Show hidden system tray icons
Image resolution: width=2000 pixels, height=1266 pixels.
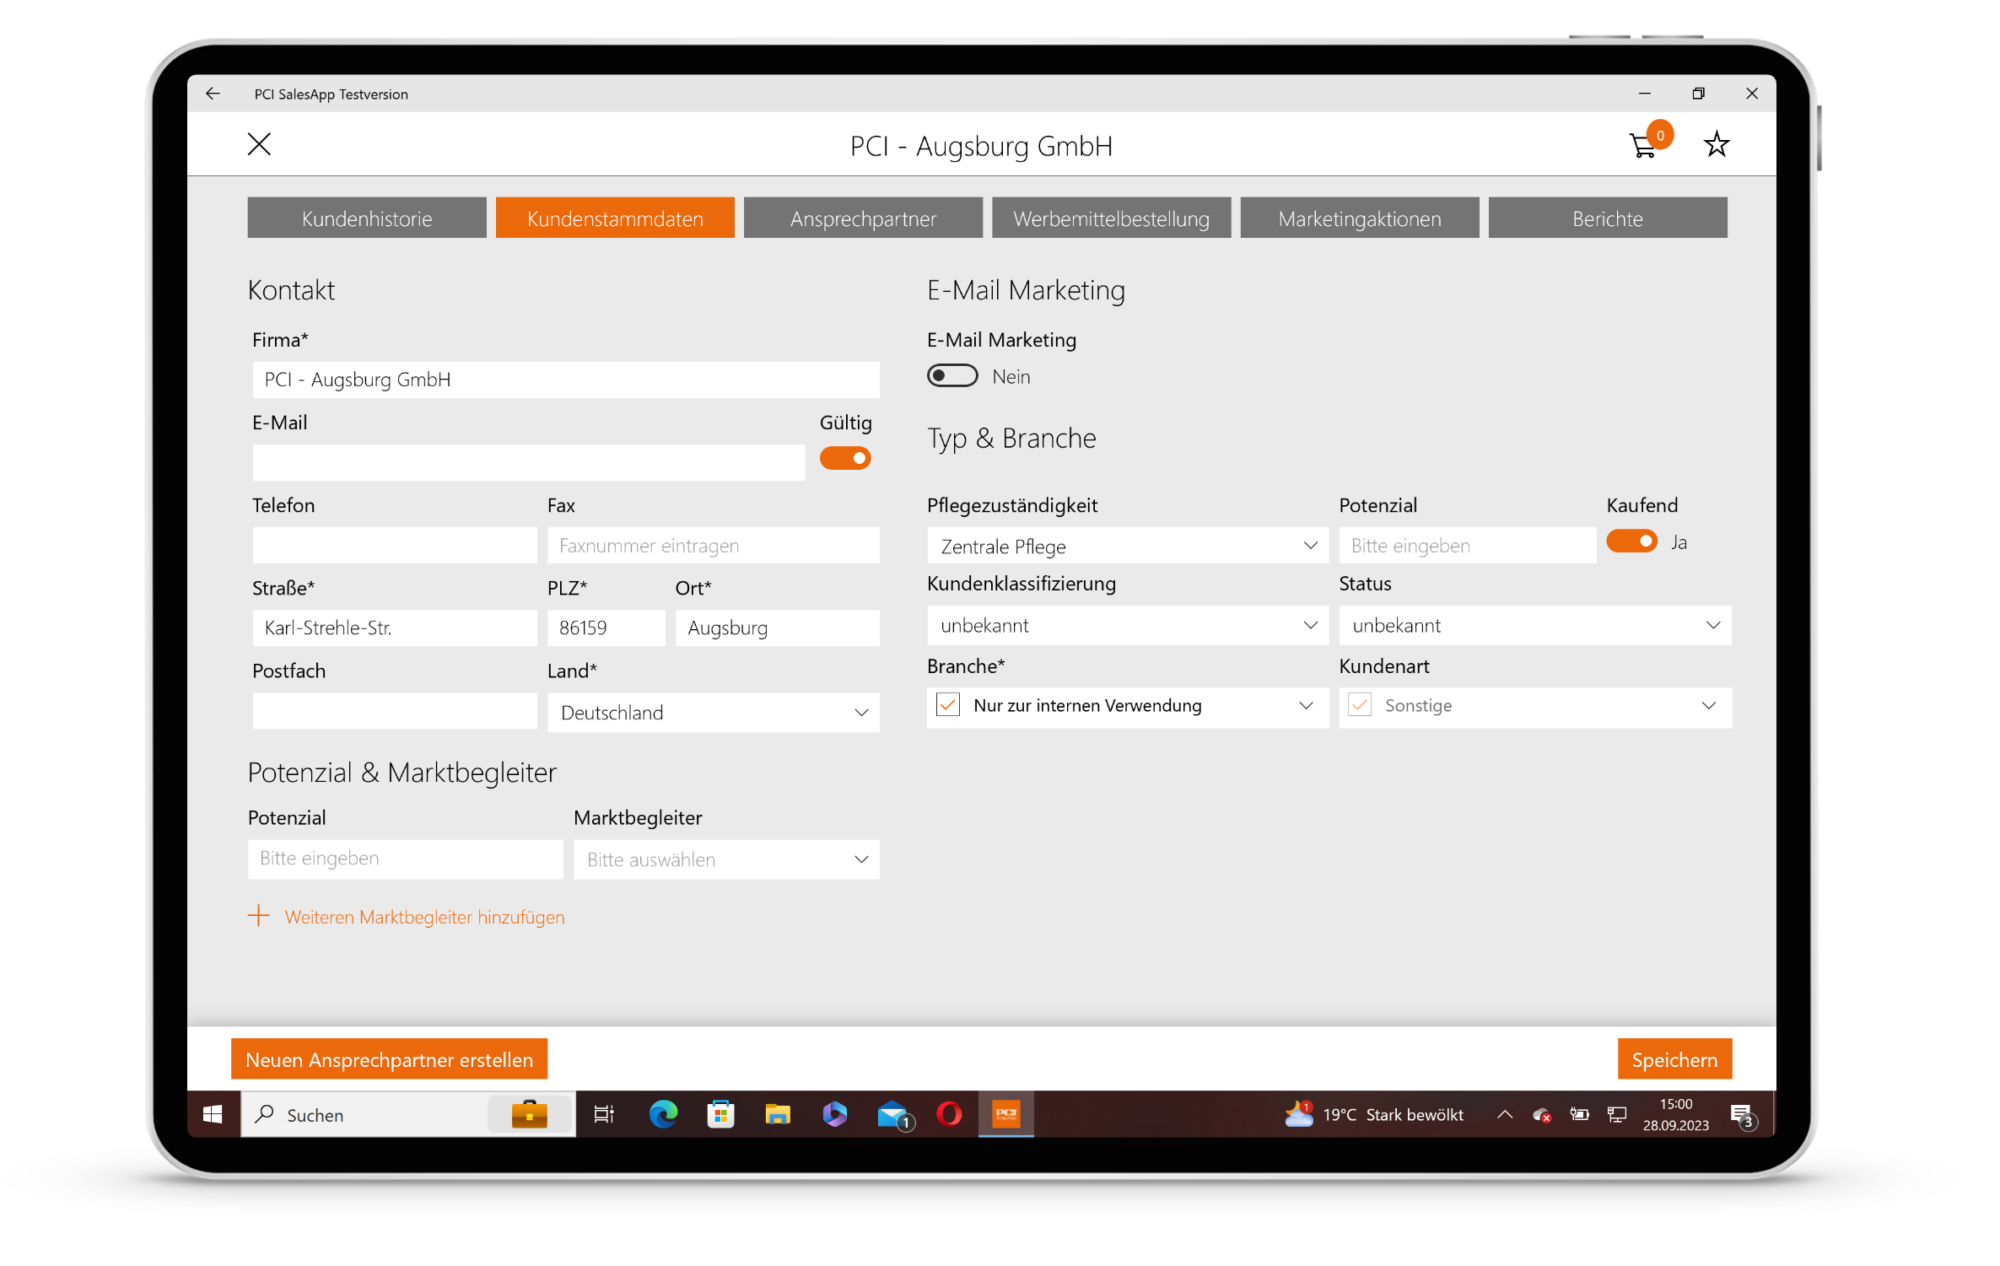click(1504, 1114)
